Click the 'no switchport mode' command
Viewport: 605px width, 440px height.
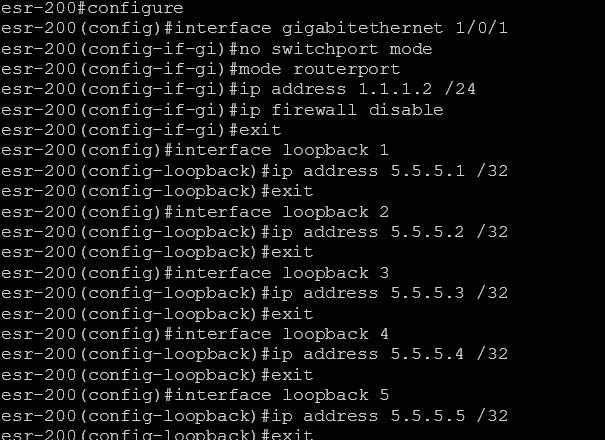(x=335, y=49)
